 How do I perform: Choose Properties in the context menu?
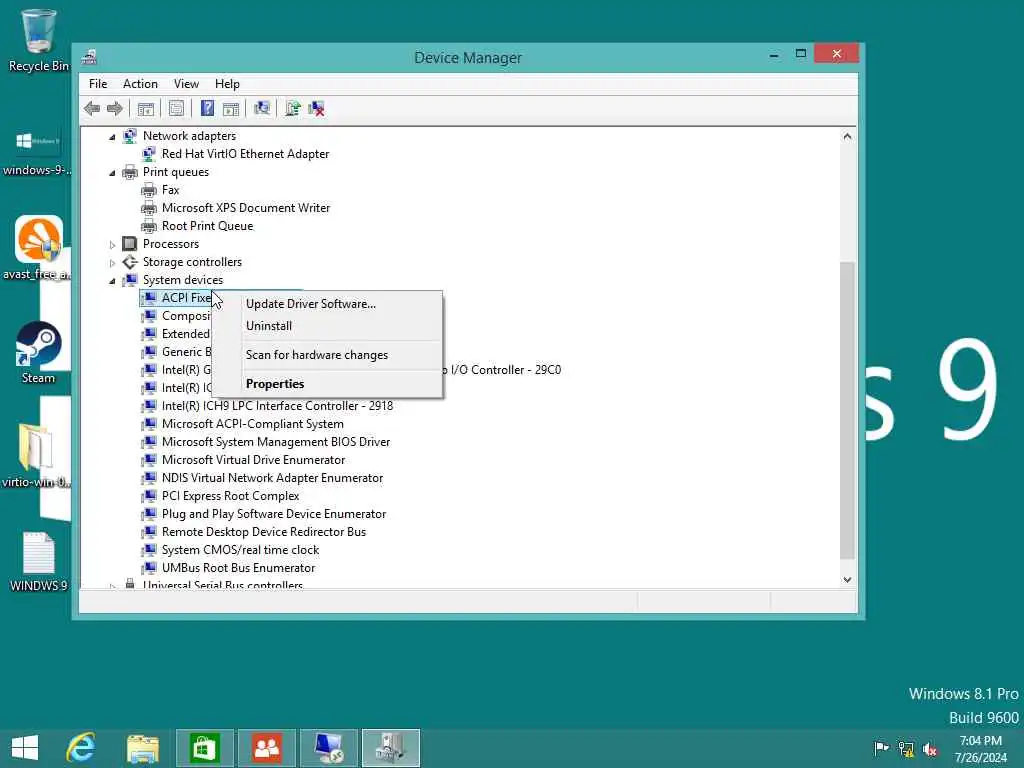point(328,383)
